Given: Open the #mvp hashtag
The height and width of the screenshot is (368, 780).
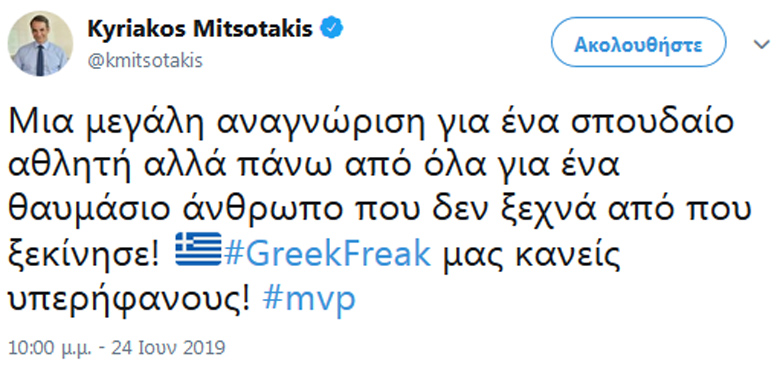Looking at the screenshot, I should tap(309, 298).
